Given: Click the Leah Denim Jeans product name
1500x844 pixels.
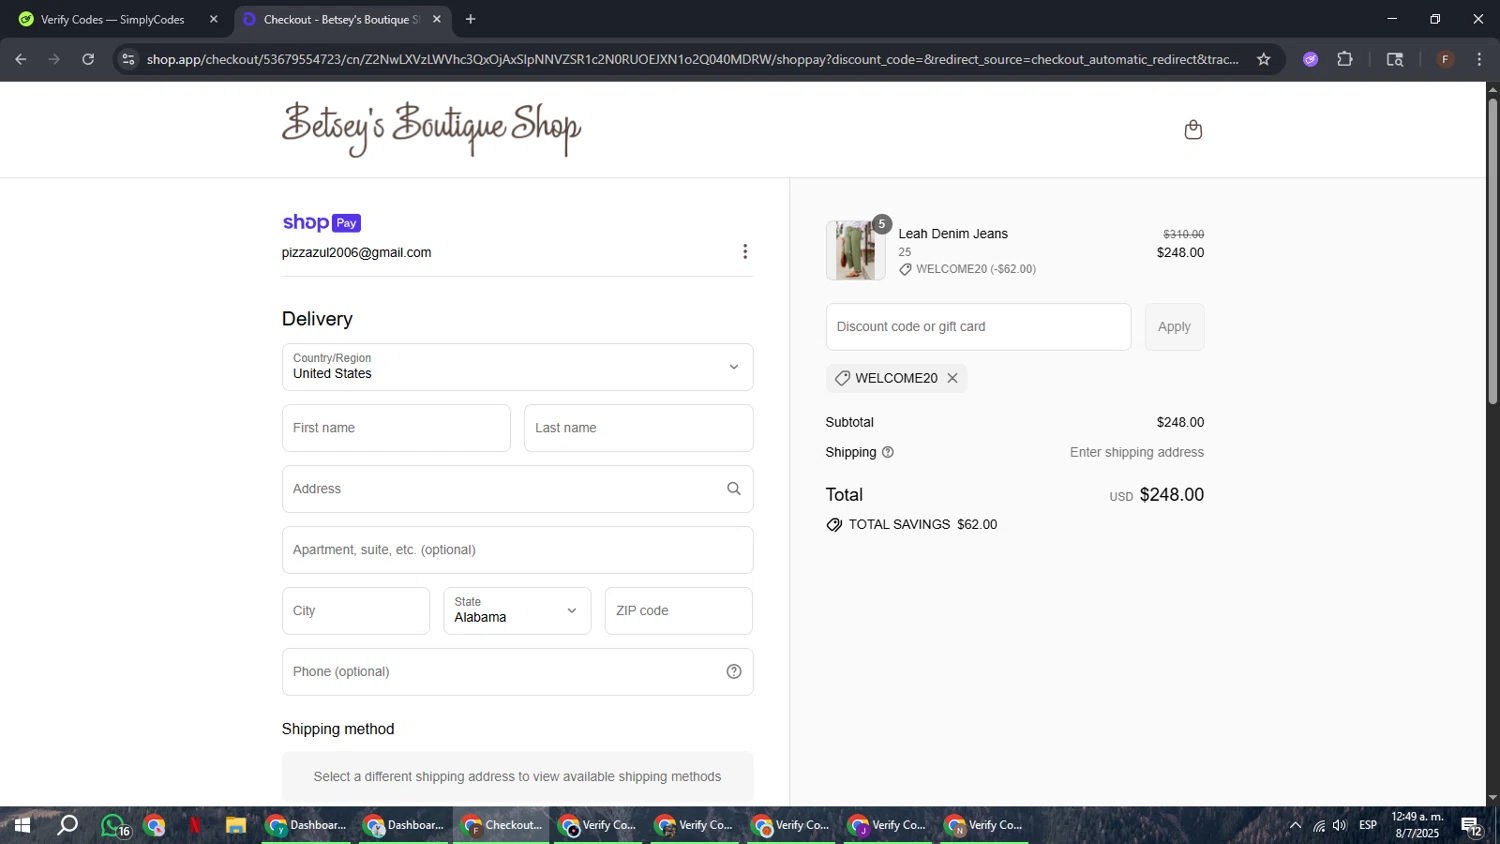Looking at the screenshot, I should tap(953, 234).
